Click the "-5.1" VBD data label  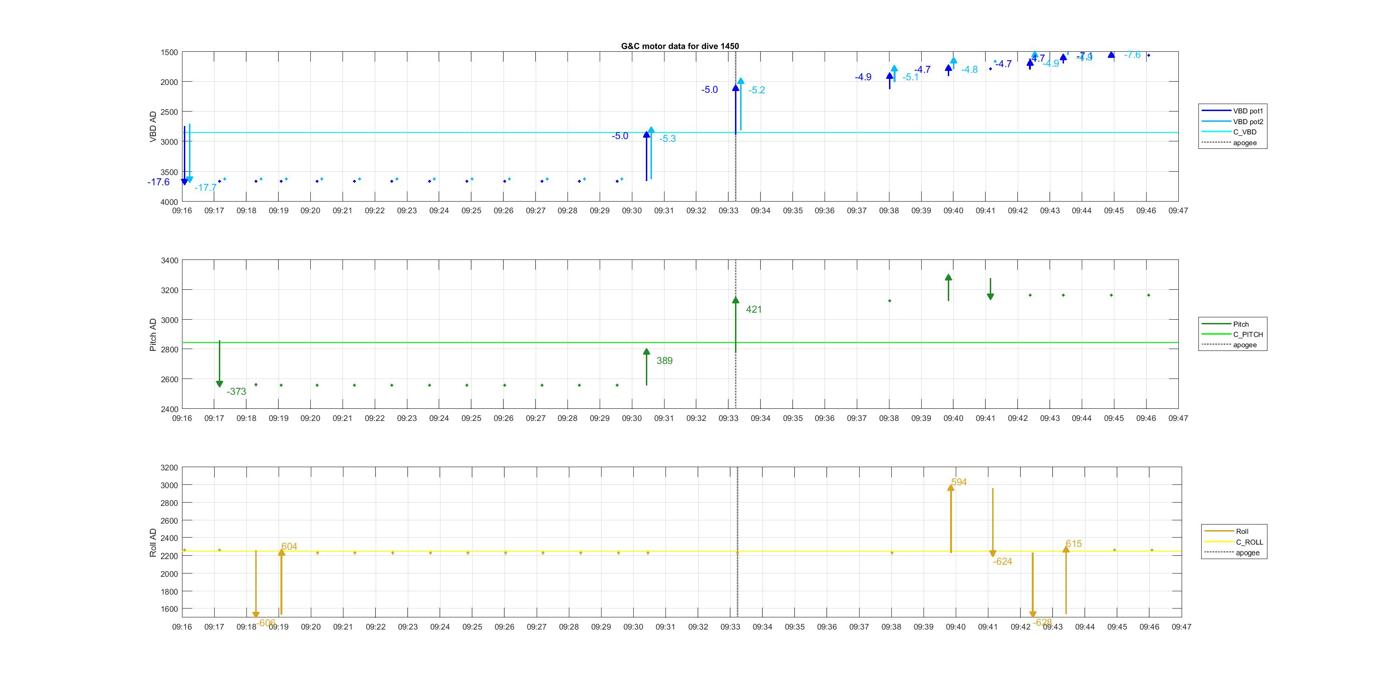(911, 77)
